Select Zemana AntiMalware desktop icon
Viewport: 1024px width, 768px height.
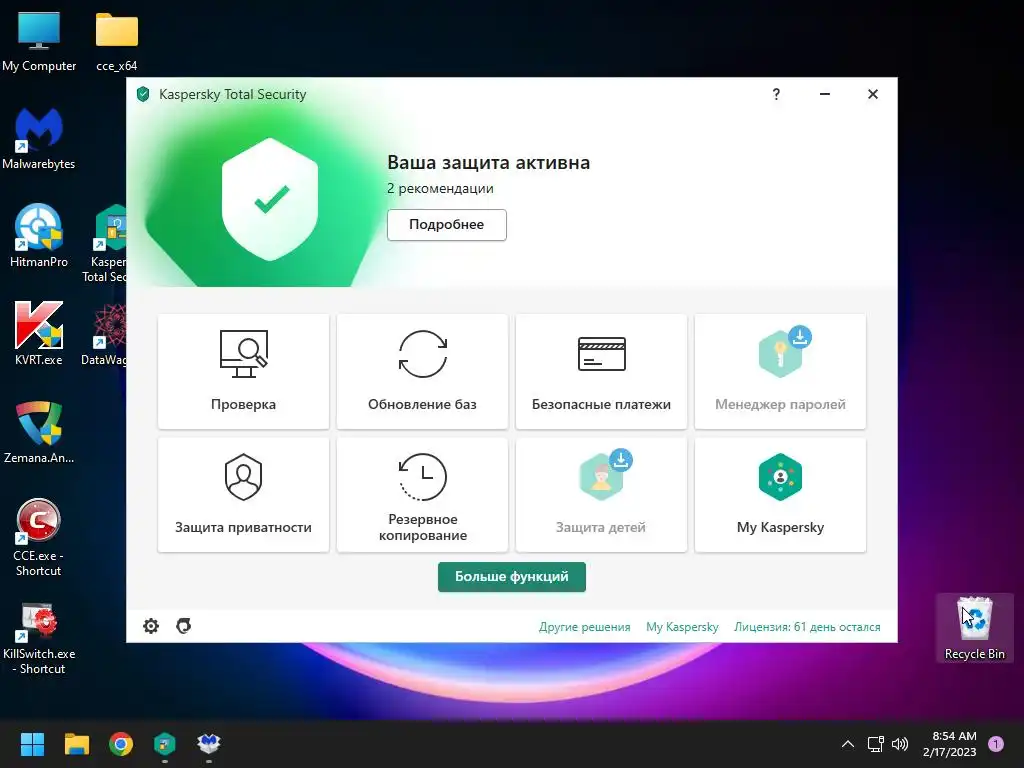[39, 432]
